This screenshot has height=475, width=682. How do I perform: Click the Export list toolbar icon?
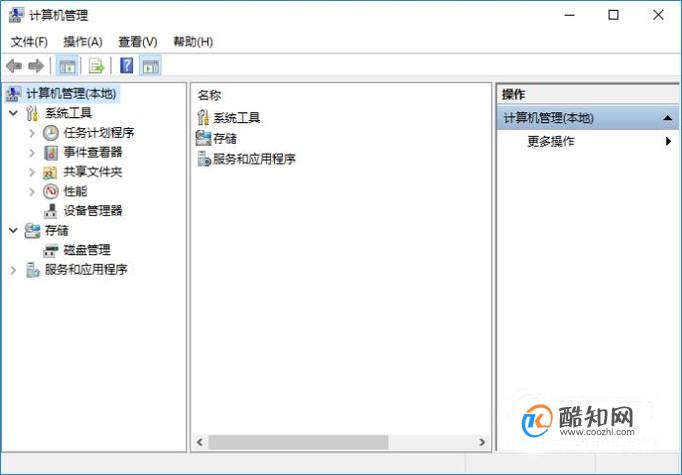coord(97,66)
